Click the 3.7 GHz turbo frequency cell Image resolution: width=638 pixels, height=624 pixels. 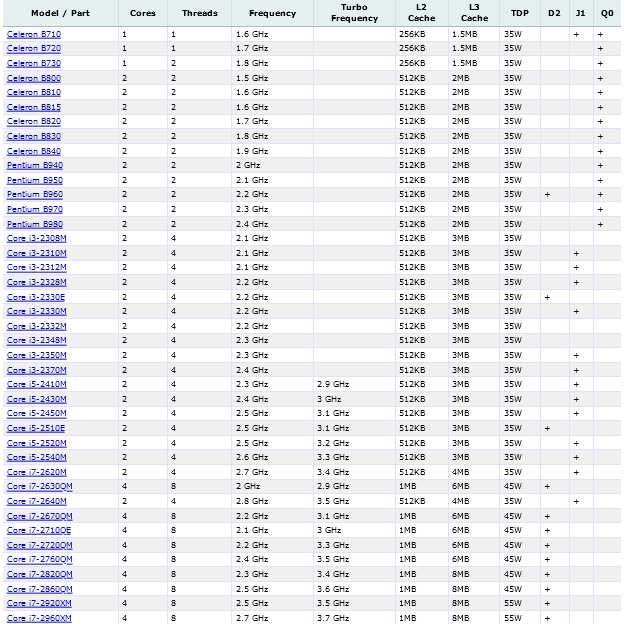333,618
